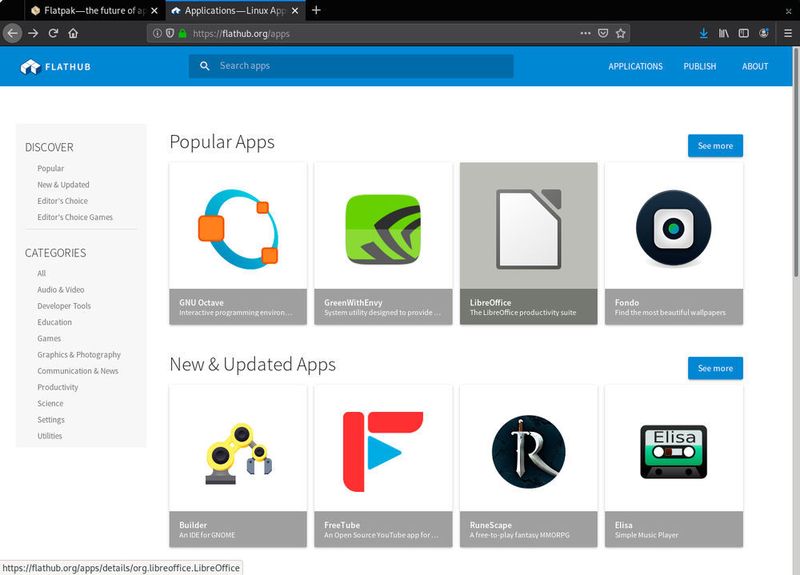The image size is (800, 575).
Task: Open the GreenWithEnvy app icon
Action: click(383, 229)
